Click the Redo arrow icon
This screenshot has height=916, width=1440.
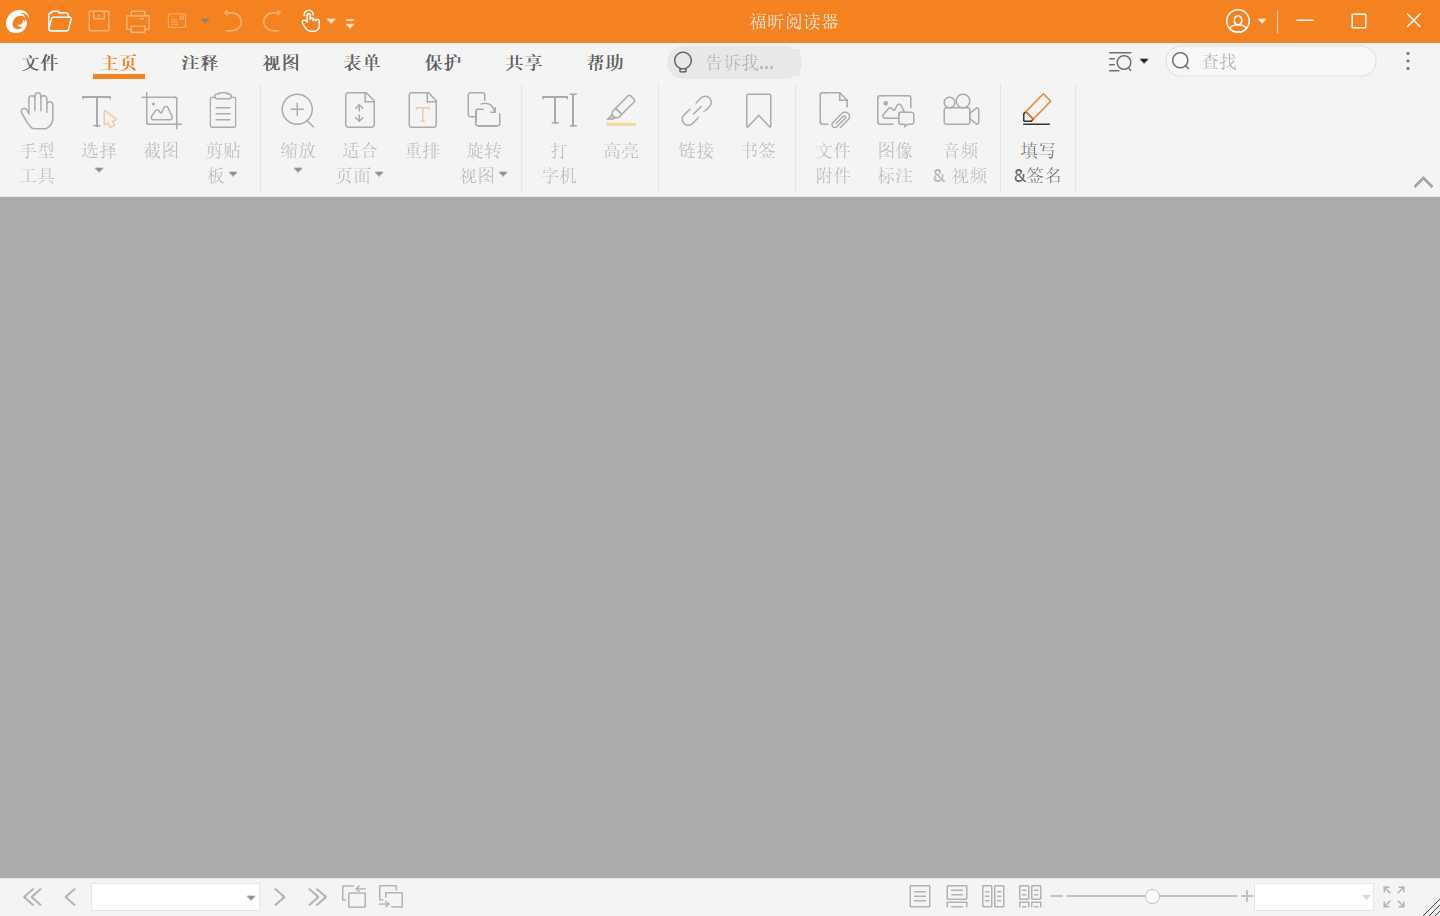point(272,21)
